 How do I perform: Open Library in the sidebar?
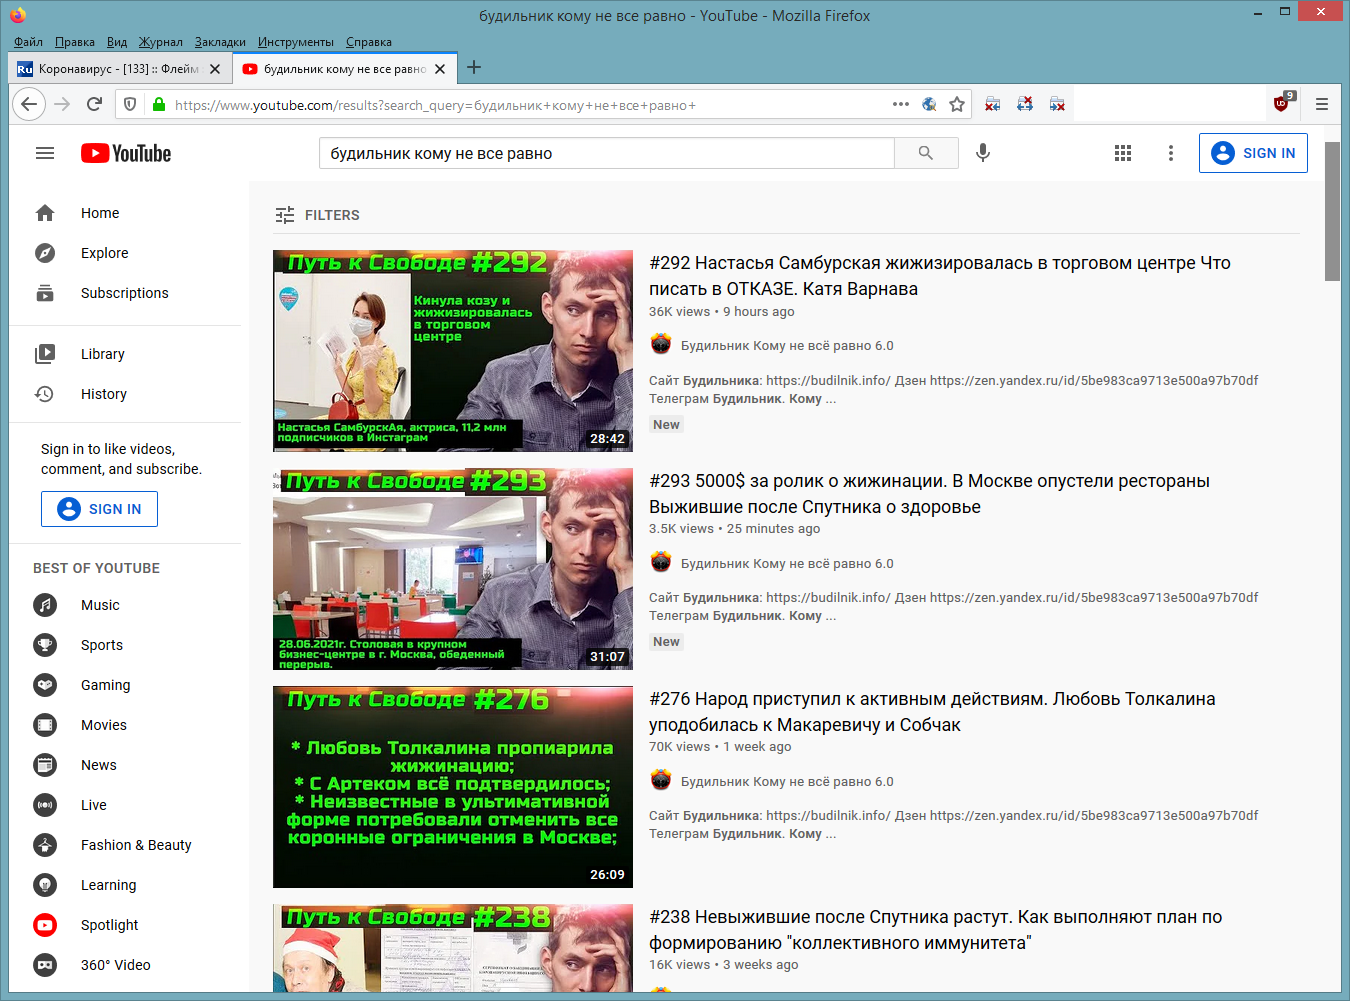coord(125,354)
